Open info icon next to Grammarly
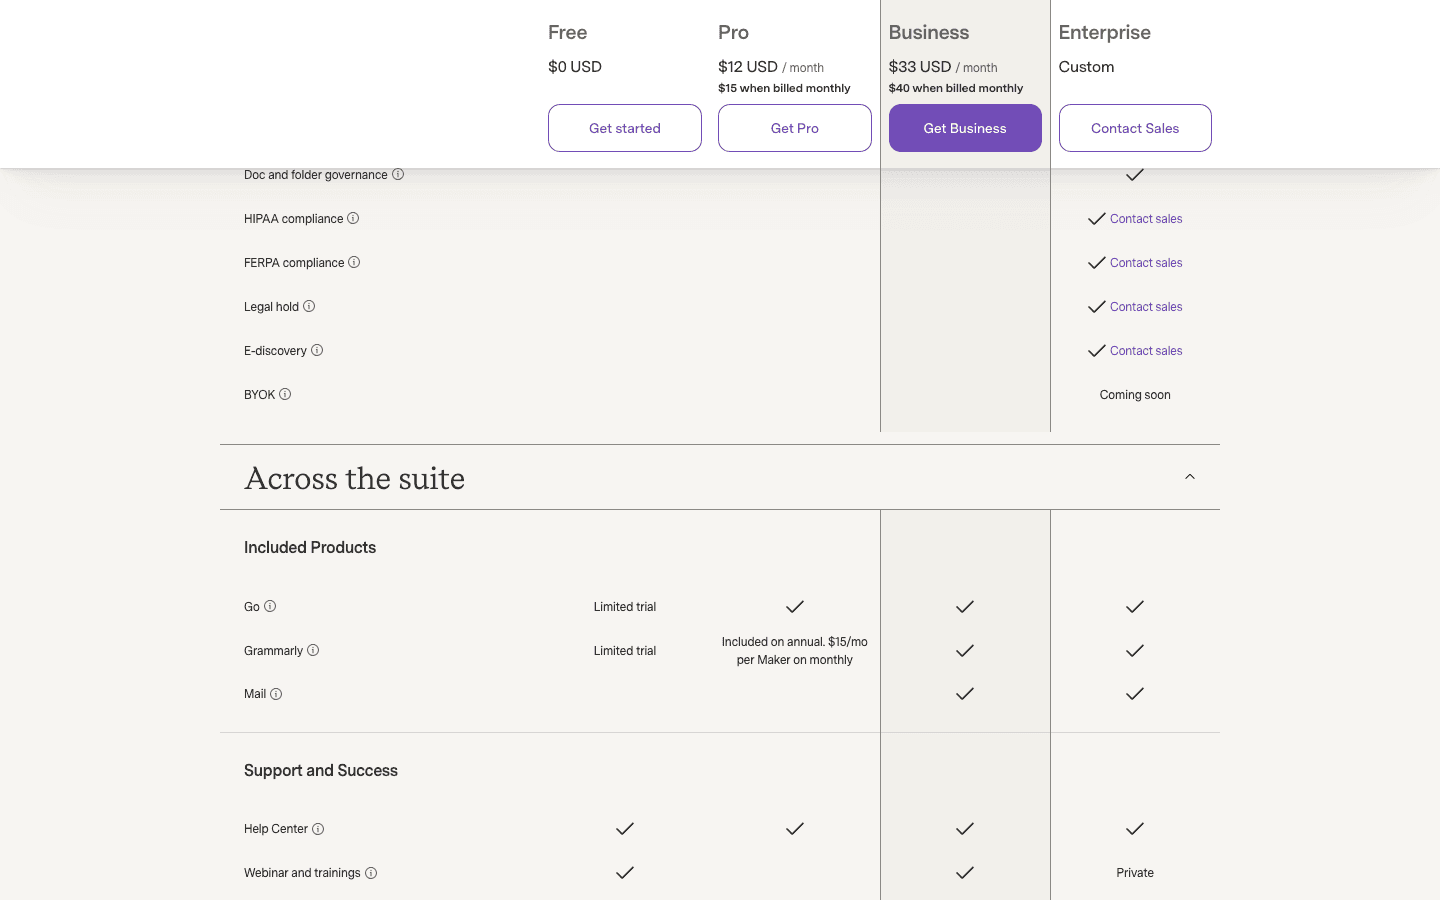The width and height of the screenshot is (1440, 900). coord(313,650)
